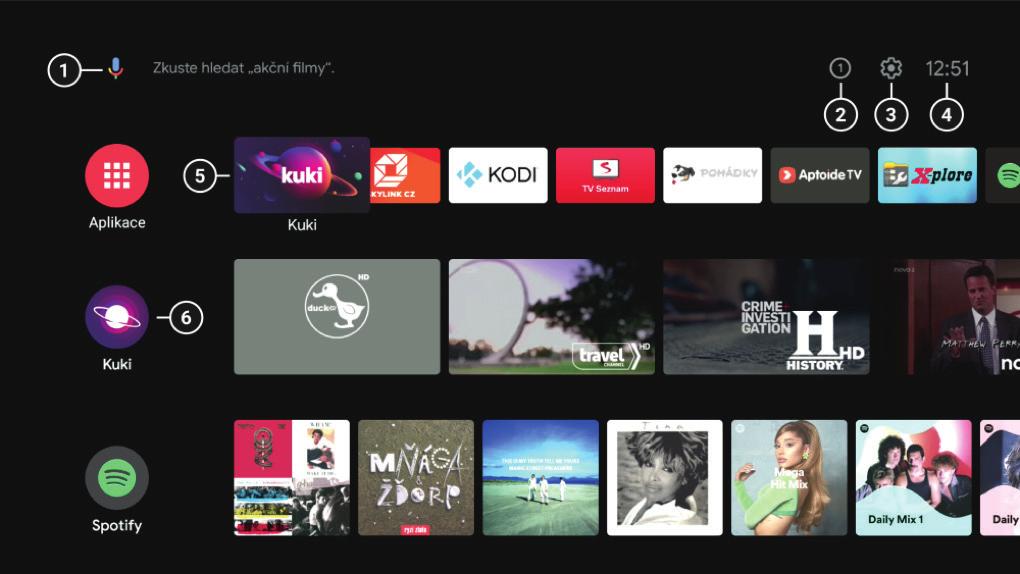Open the cut-off Daily Mix tile

pos(1000,478)
